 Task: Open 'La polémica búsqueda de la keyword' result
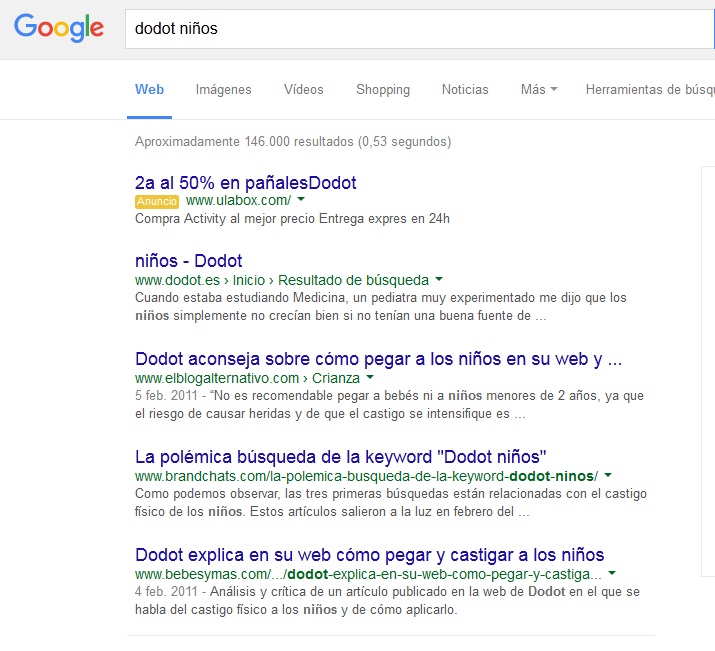pyautogui.click(x=341, y=457)
